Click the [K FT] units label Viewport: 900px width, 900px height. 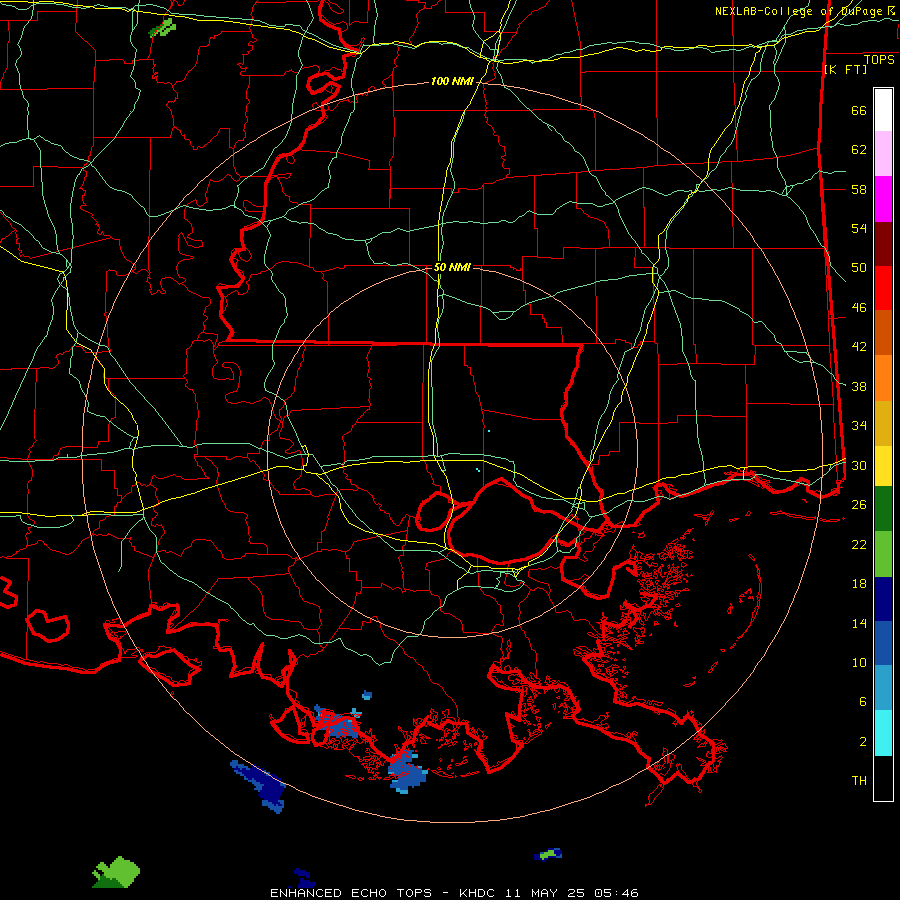[x=845, y=69]
